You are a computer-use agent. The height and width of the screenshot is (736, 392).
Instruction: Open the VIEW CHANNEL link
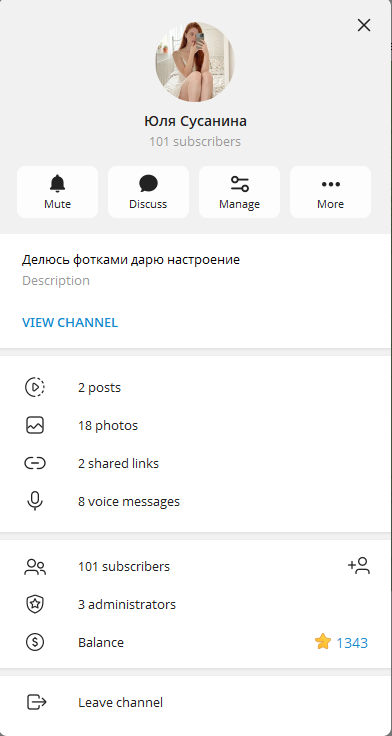click(70, 322)
